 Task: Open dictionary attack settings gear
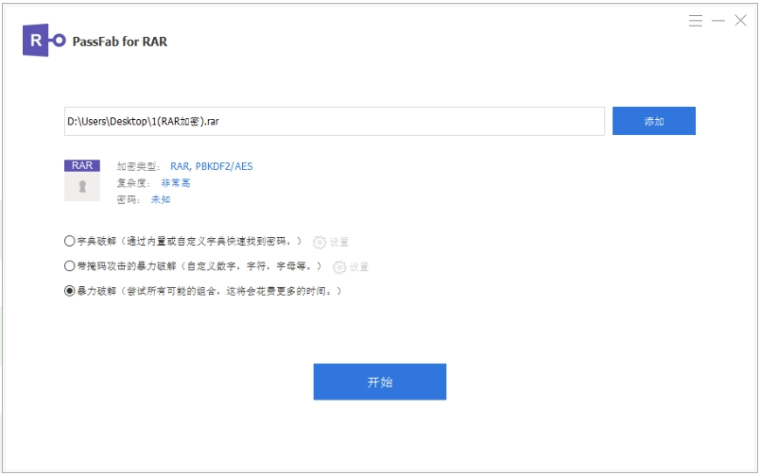point(319,242)
